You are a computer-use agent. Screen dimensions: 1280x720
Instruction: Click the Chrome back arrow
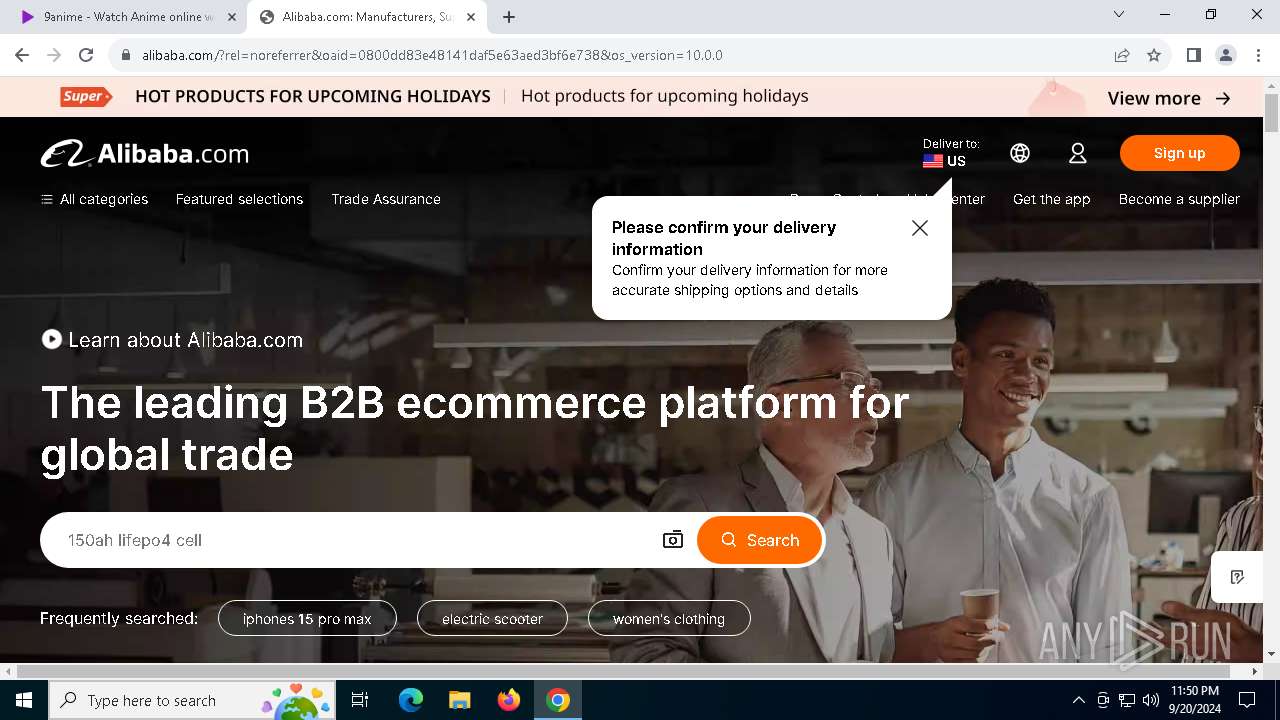22,55
